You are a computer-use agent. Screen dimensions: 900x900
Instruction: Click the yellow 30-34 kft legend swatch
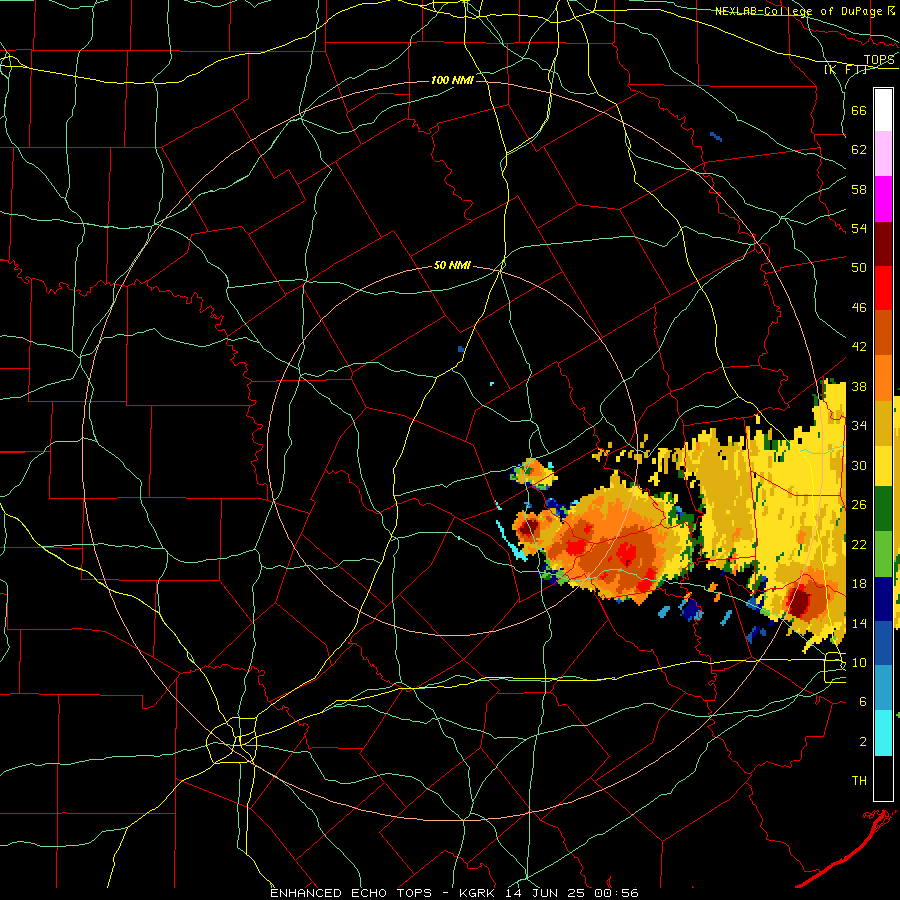pos(883,466)
